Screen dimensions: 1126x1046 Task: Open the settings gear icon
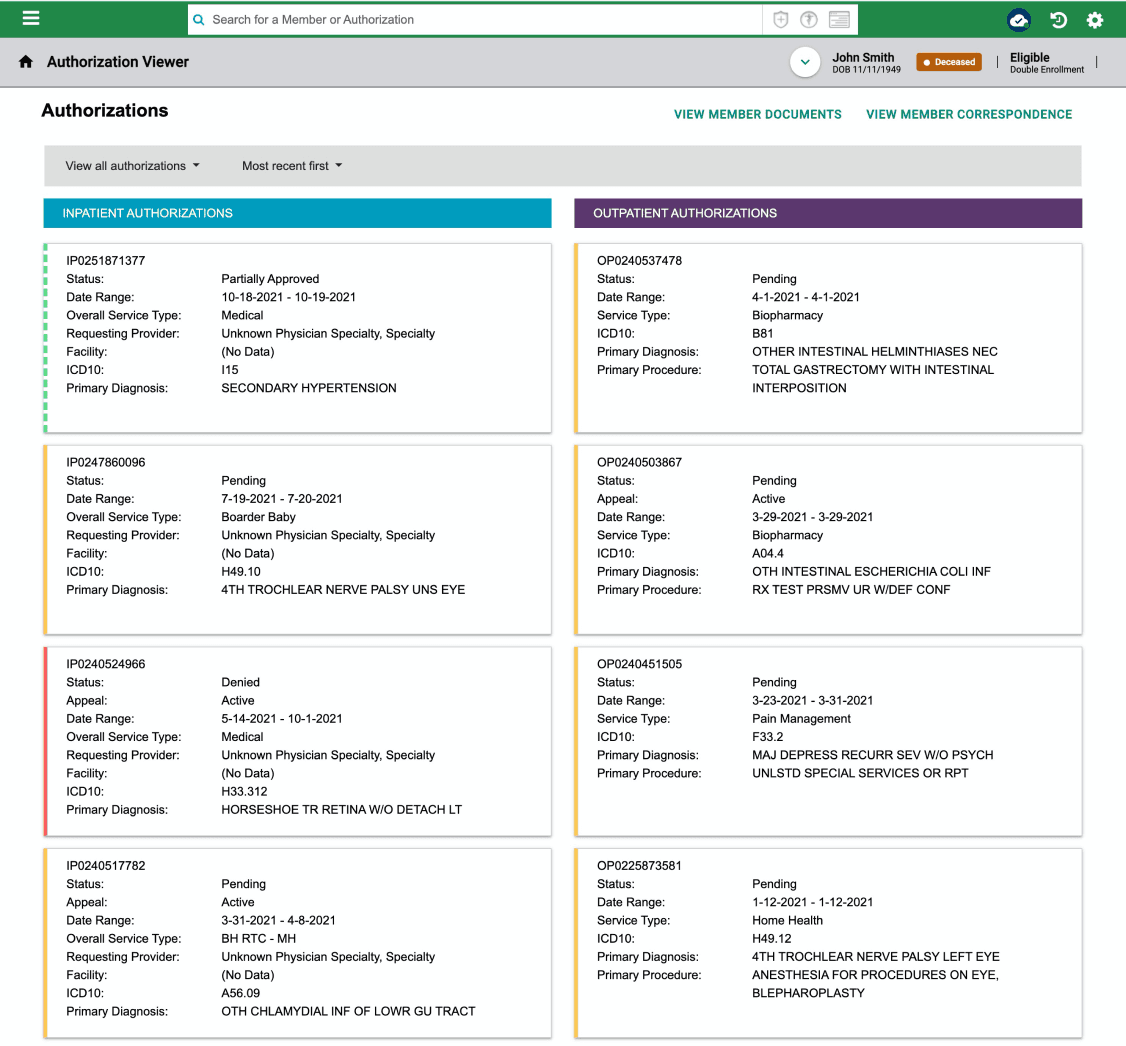click(1094, 20)
